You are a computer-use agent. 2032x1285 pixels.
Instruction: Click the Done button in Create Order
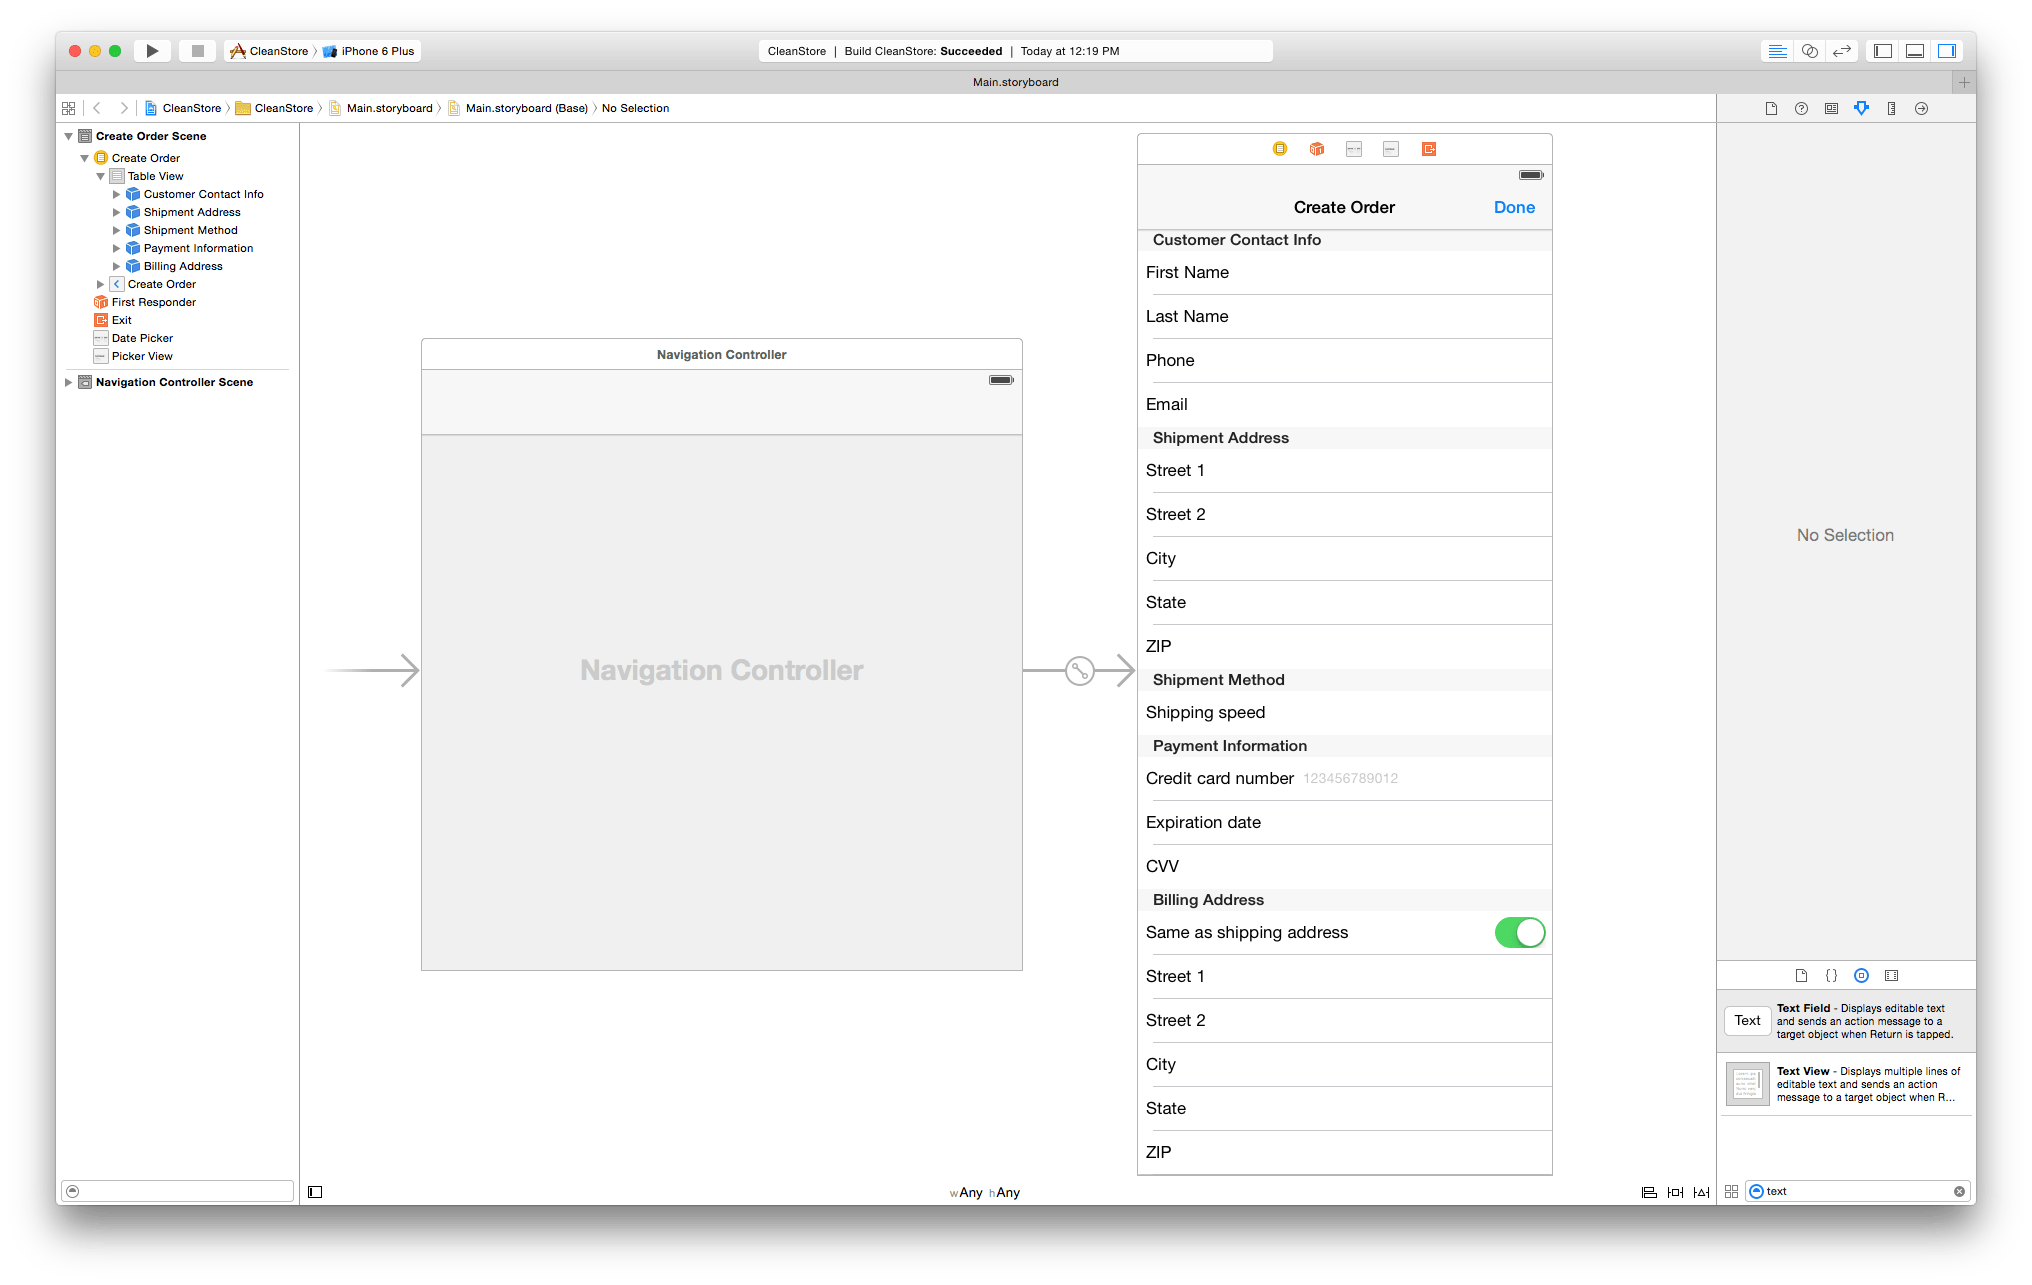(x=1514, y=207)
